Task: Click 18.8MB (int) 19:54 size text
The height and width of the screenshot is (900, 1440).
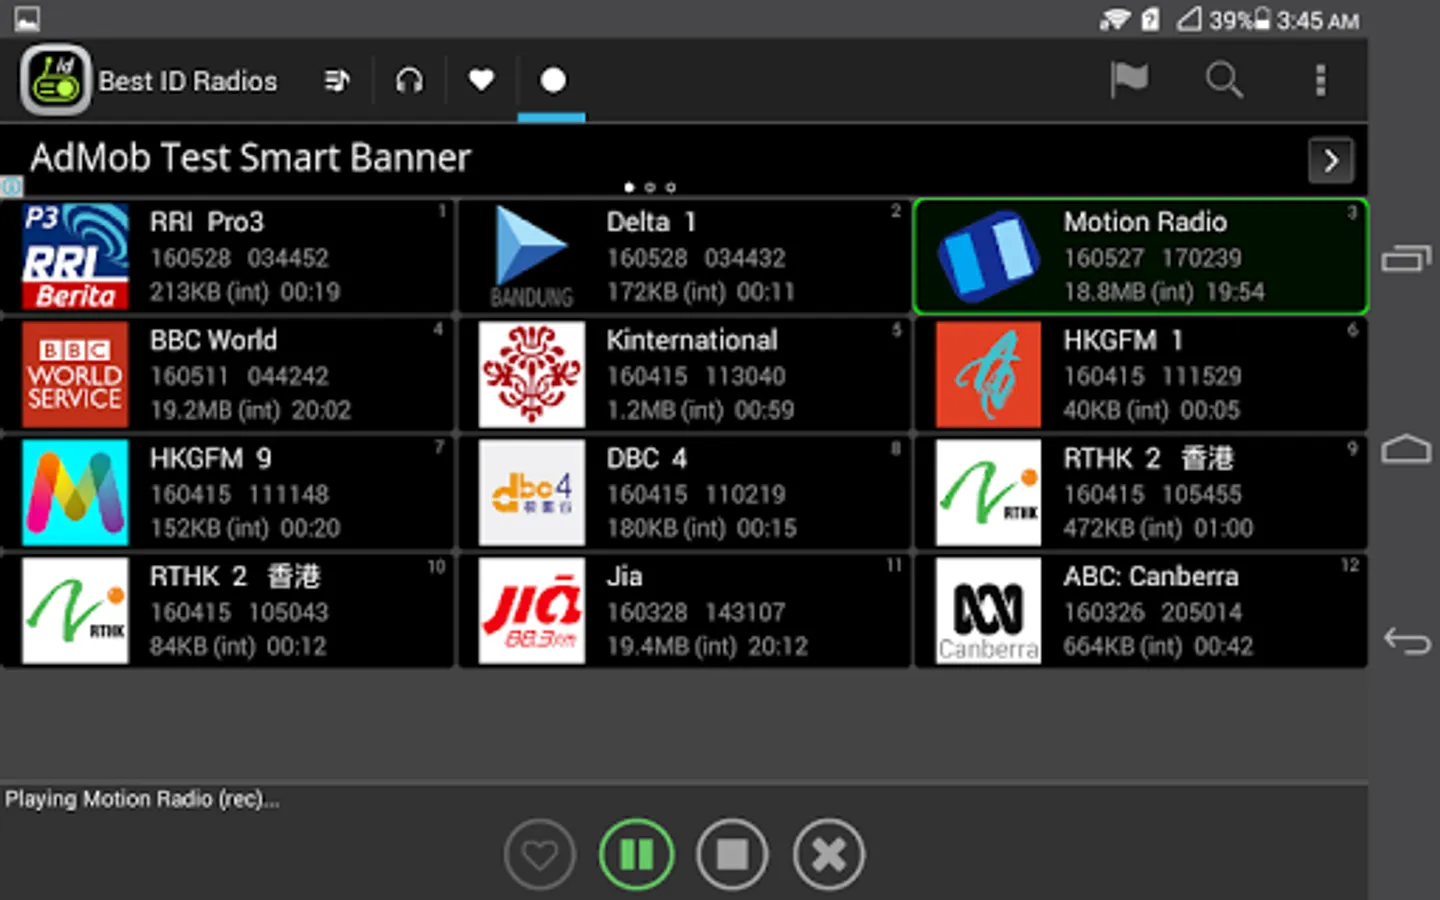Action: 1164,292
